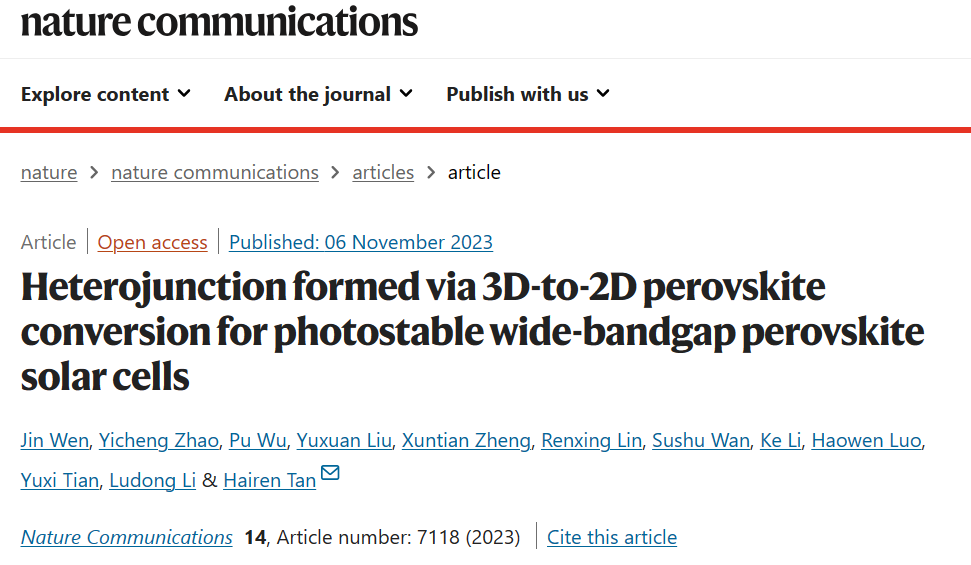Open author Renxing Lin info

(x=591, y=440)
